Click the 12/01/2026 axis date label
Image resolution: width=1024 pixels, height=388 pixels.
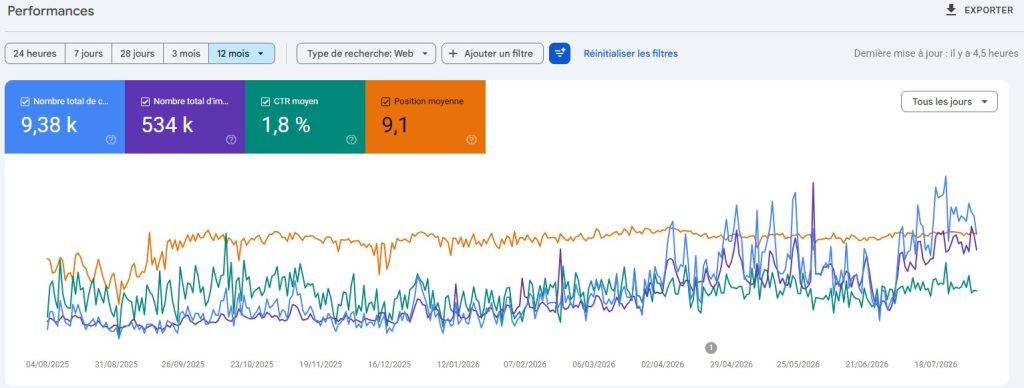458,364
